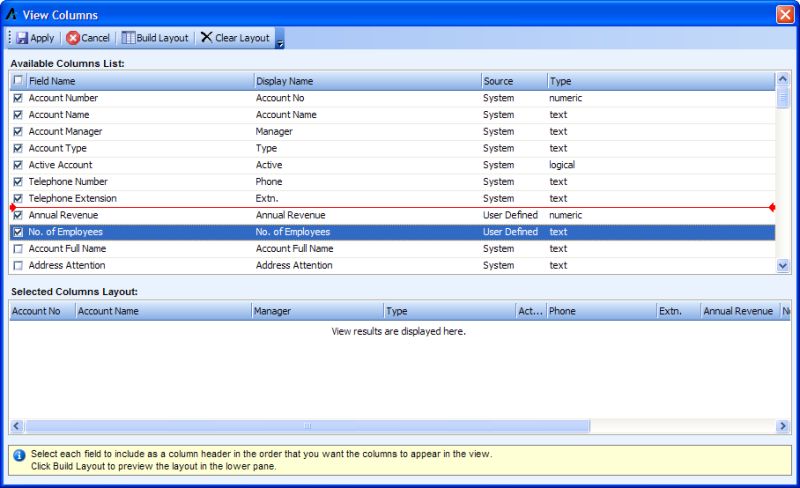
Task: Uncheck the Account Name checkbox
Action: click(18, 115)
